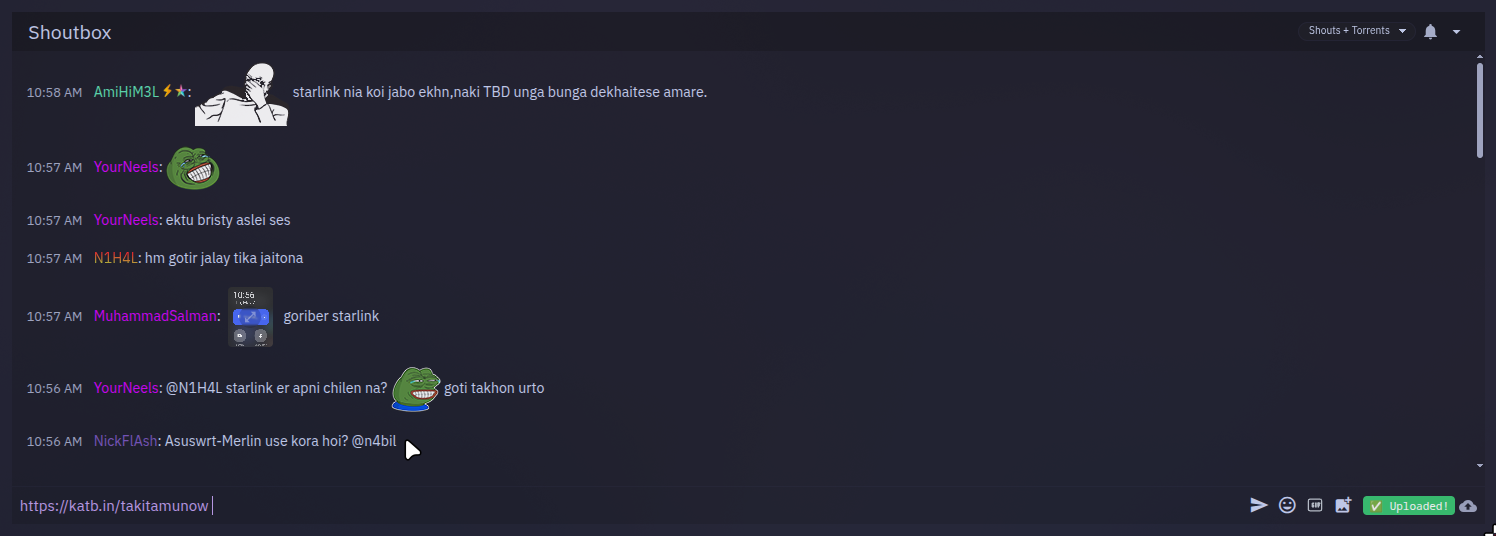
Task: Open AmiHiM3L's user profile
Action: (x=126, y=92)
